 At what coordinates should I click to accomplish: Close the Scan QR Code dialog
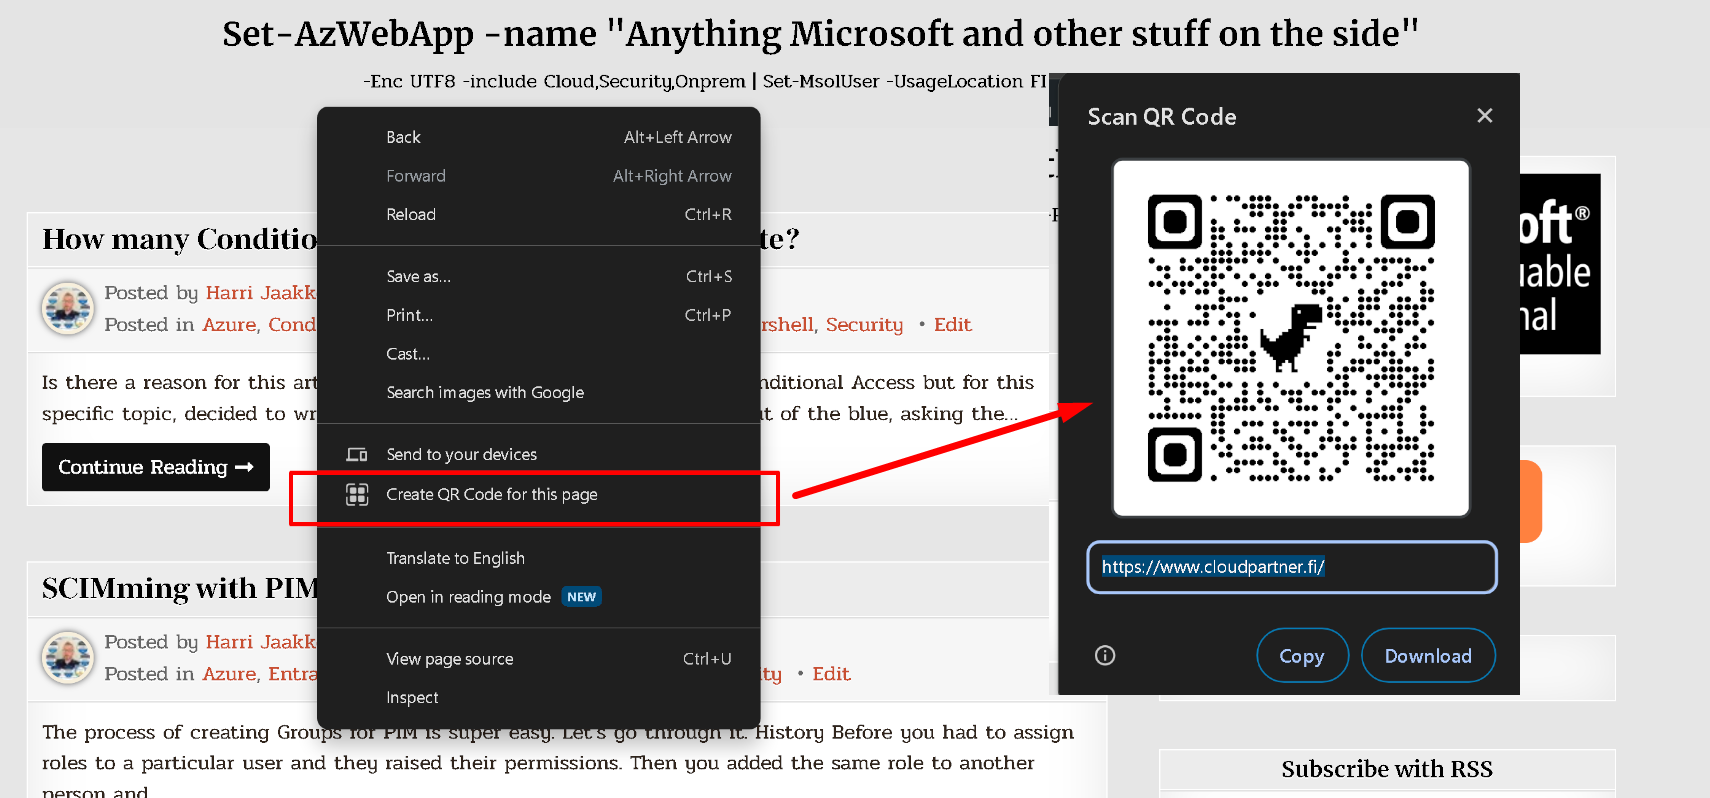coord(1484,116)
